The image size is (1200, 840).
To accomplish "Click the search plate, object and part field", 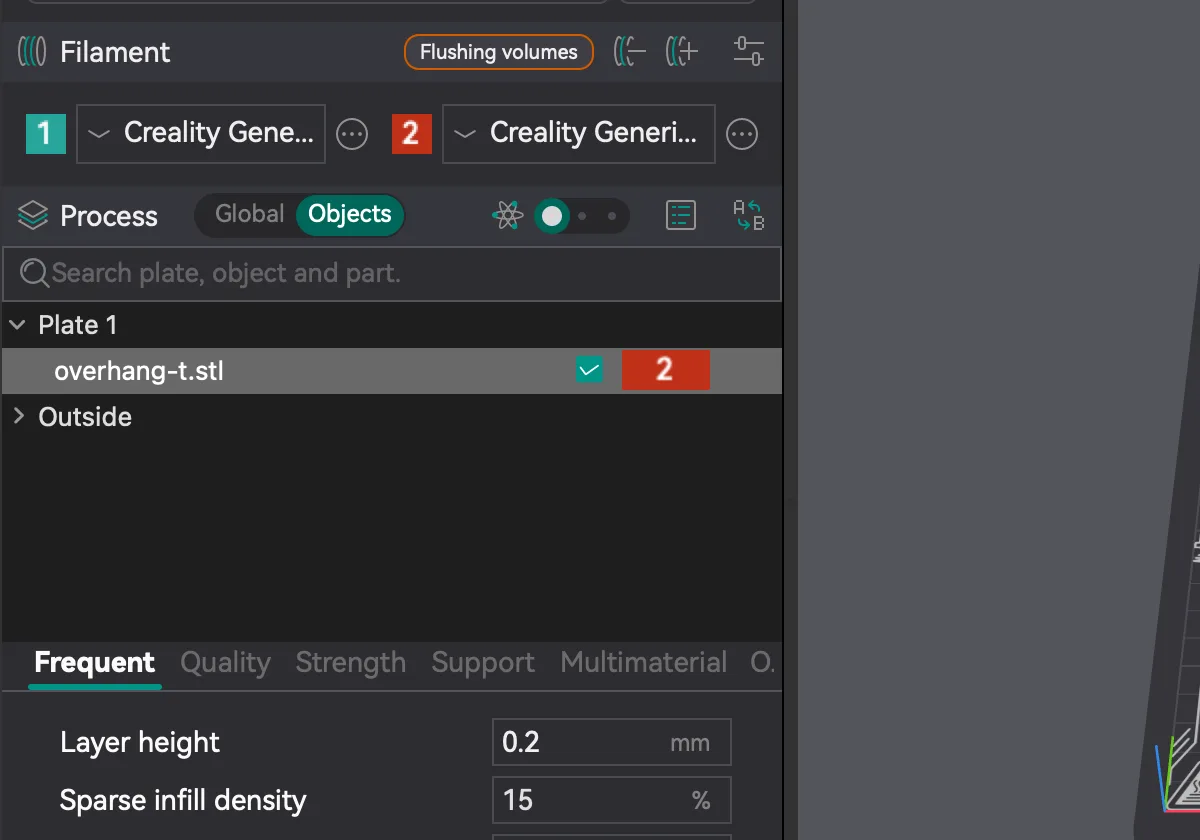I will tap(392, 274).
